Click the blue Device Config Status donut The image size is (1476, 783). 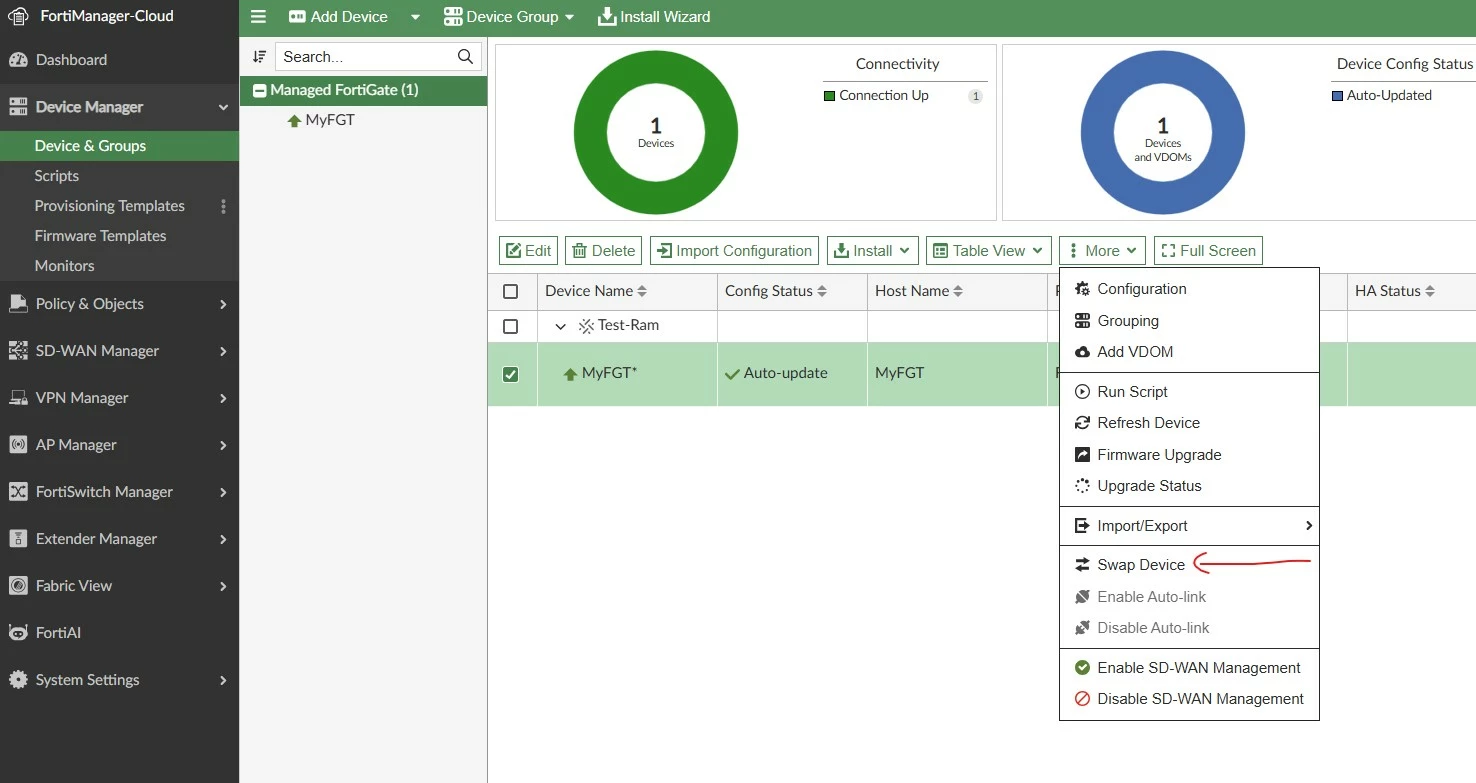pyautogui.click(x=1163, y=132)
